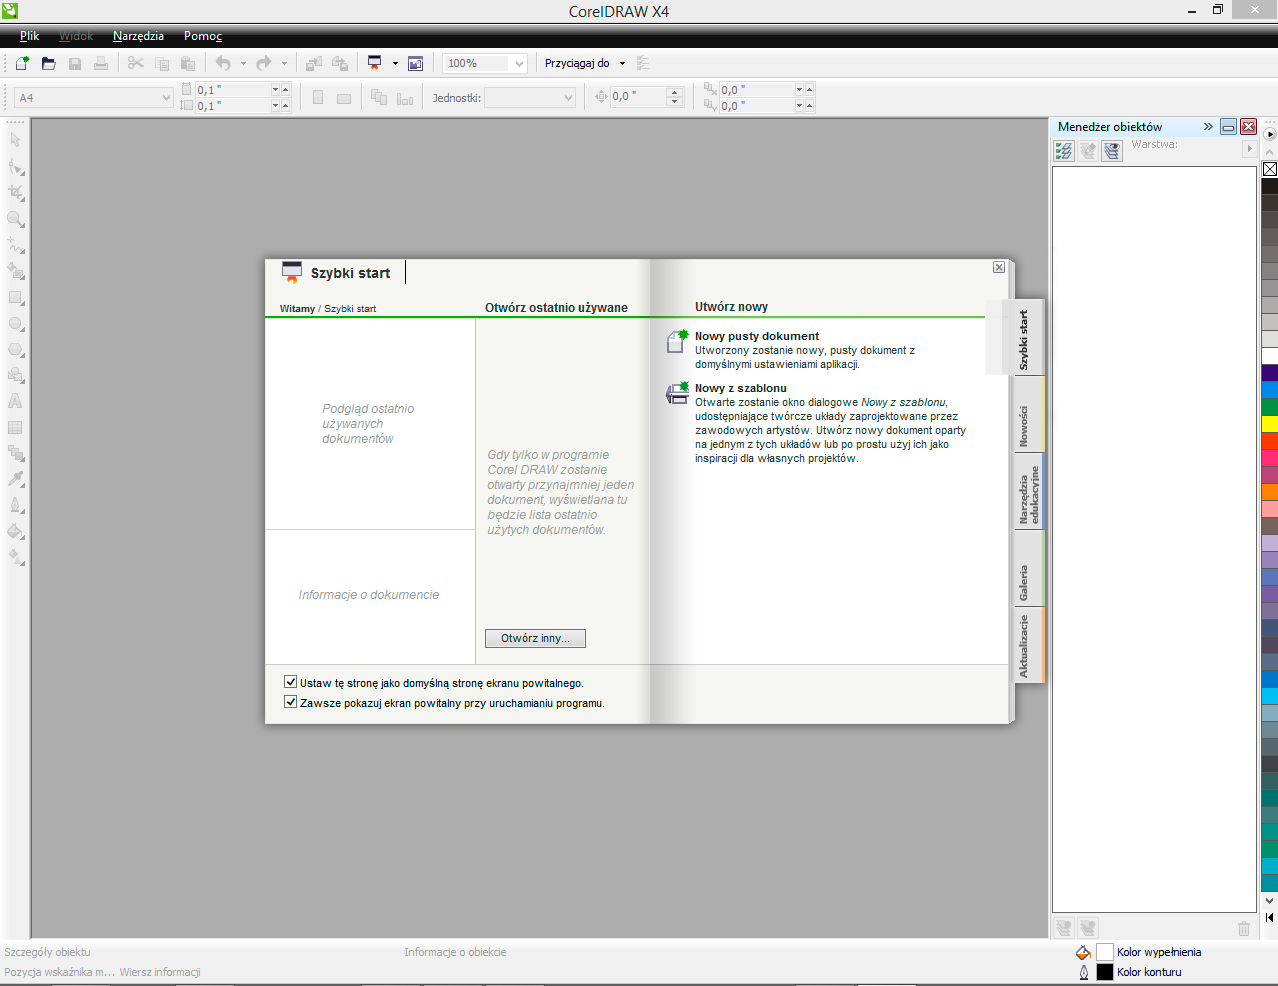Click the Print icon
Image resolution: width=1278 pixels, height=986 pixels.
tap(101, 63)
